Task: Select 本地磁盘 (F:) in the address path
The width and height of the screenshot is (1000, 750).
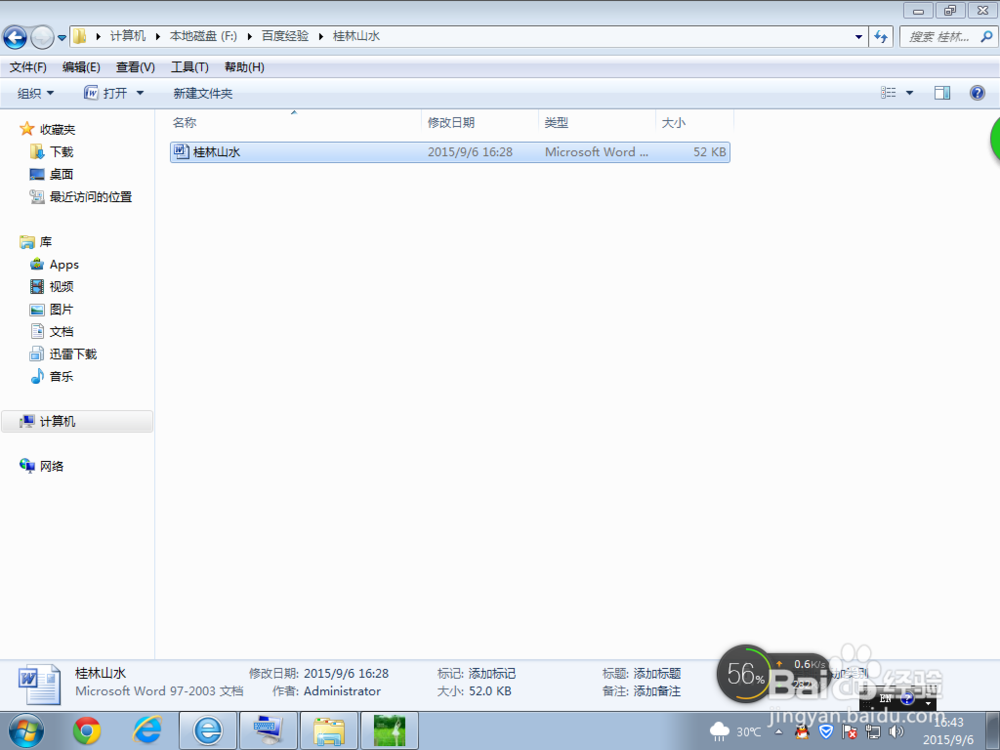Action: click(x=203, y=36)
